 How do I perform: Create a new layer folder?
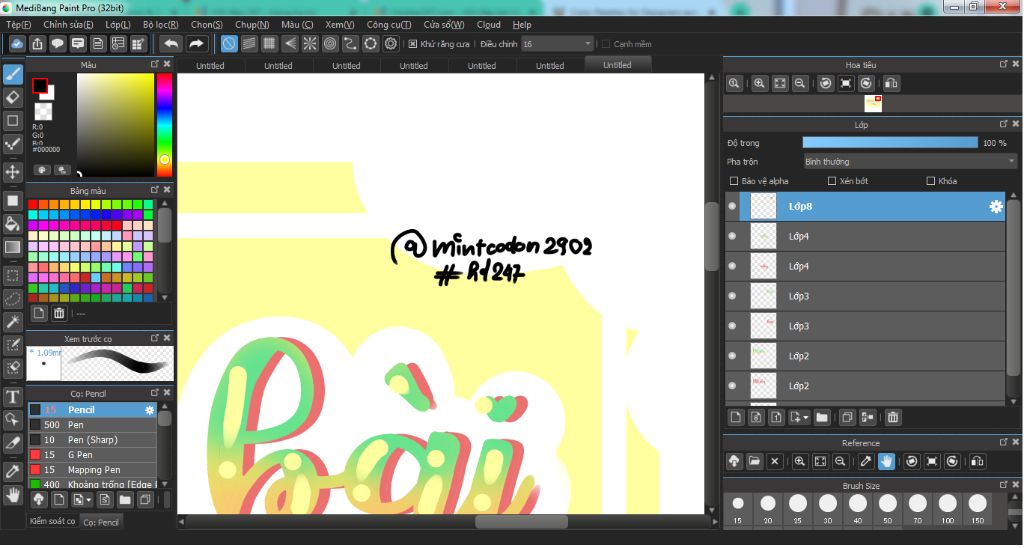pos(822,417)
